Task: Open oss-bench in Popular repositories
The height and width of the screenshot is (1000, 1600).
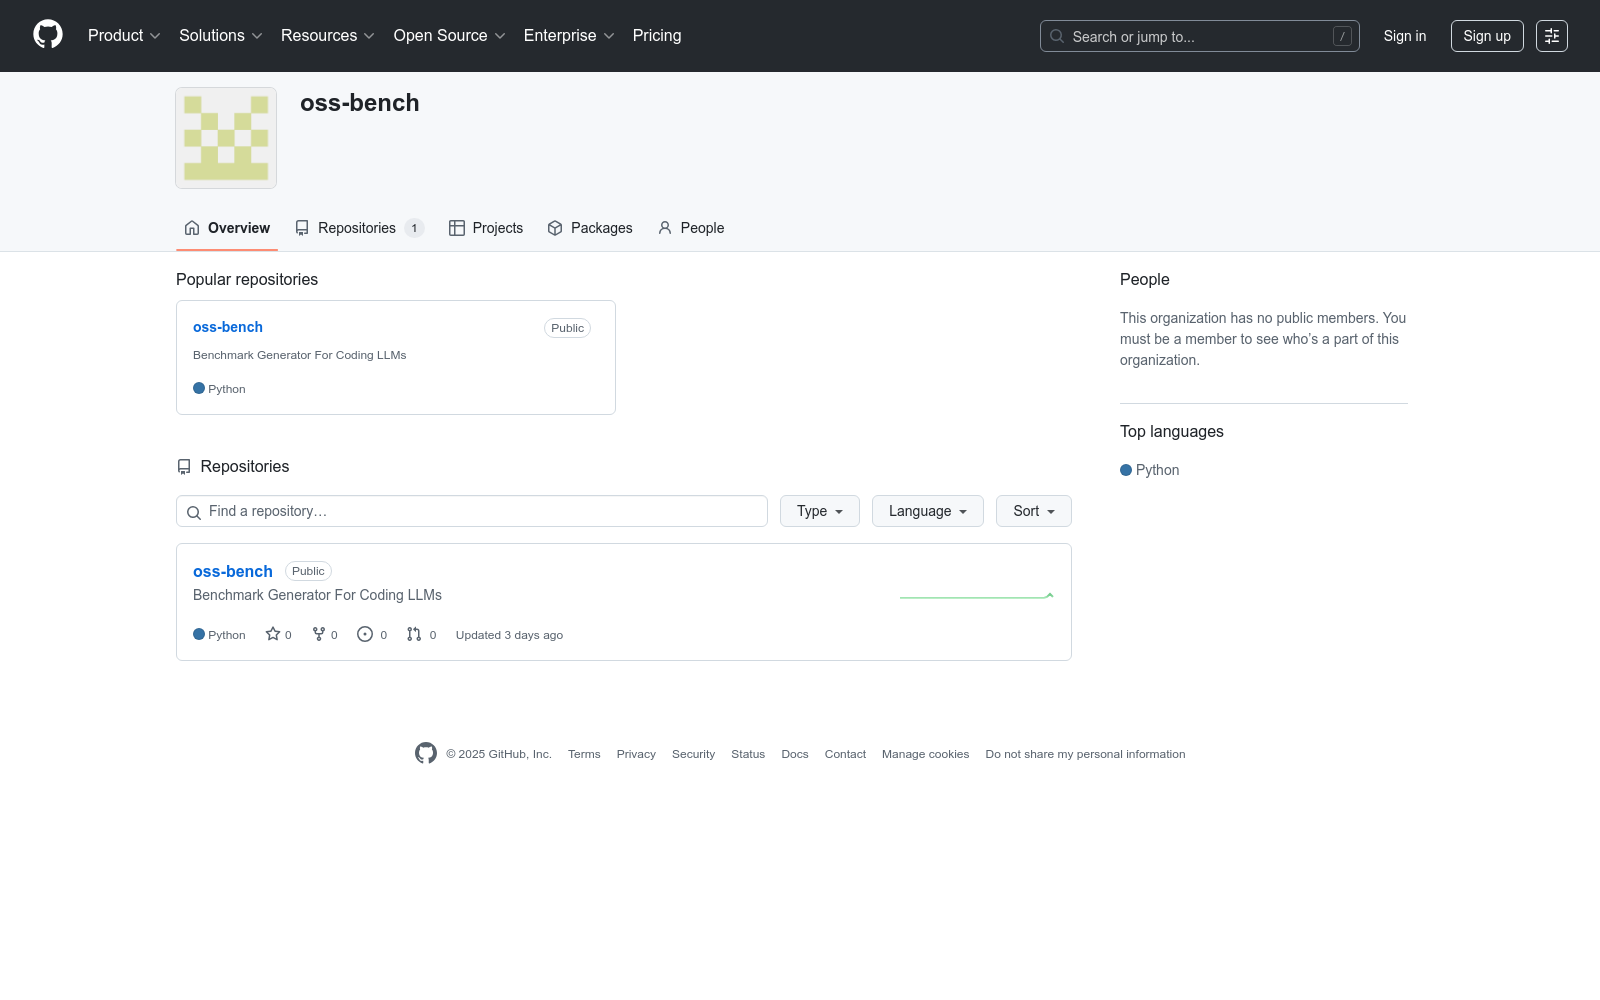Action: 228,327
